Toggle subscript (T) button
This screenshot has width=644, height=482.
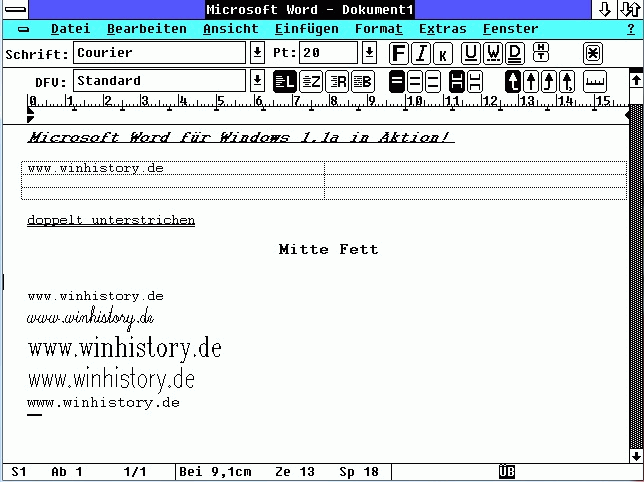pos(541,57)
